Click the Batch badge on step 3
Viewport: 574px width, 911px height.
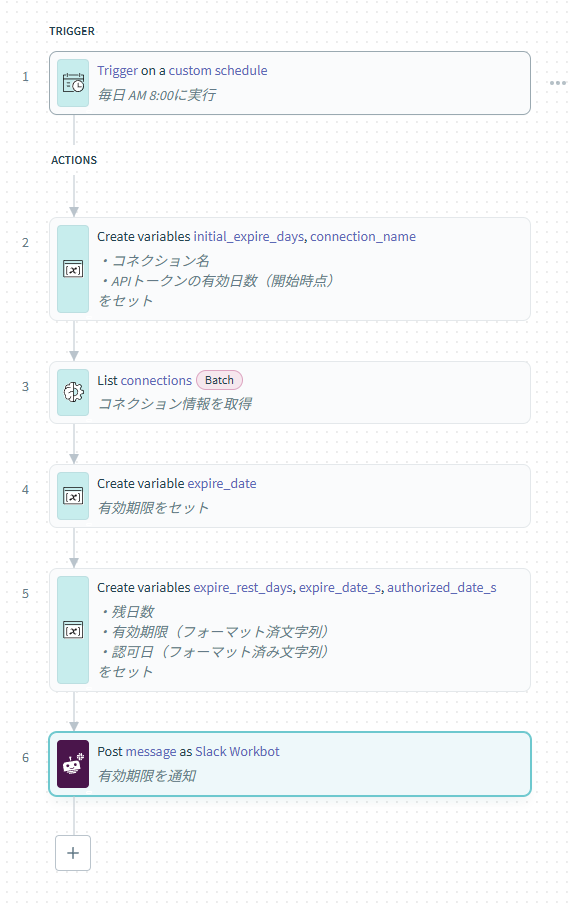(x=219, y=380)
